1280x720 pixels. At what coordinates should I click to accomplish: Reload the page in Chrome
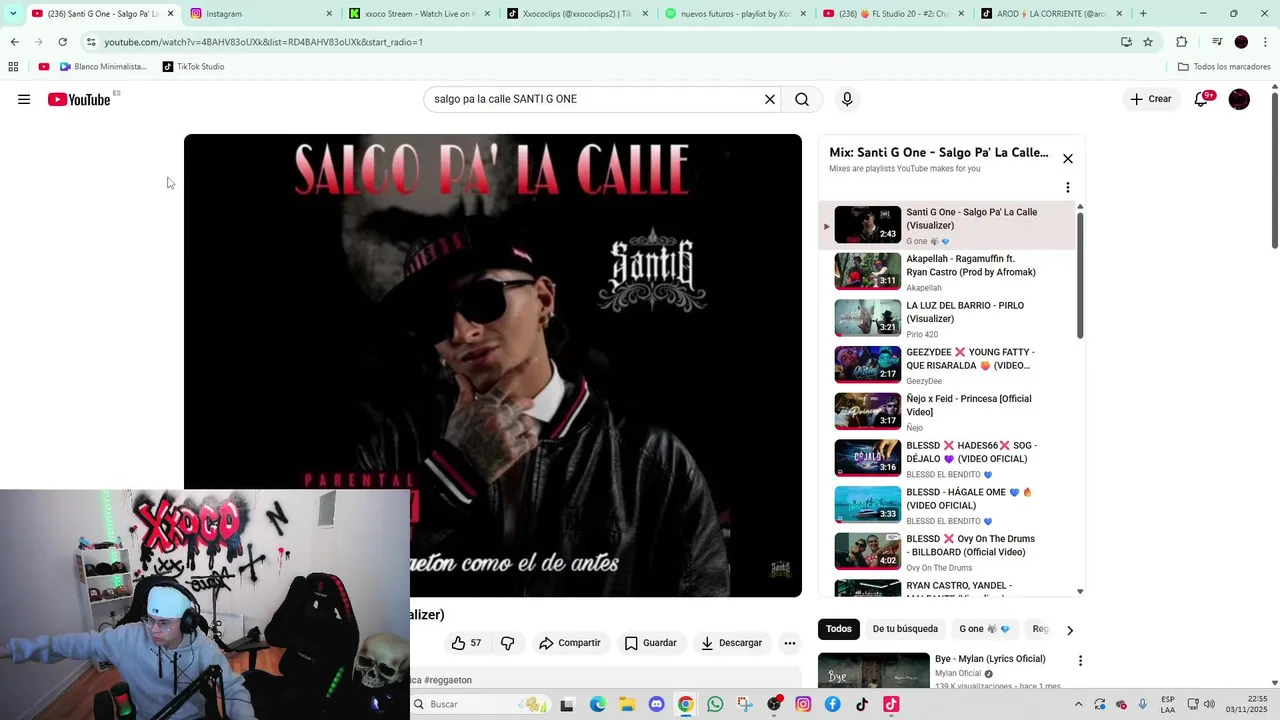pyautogui.click(x=62, y=42)
